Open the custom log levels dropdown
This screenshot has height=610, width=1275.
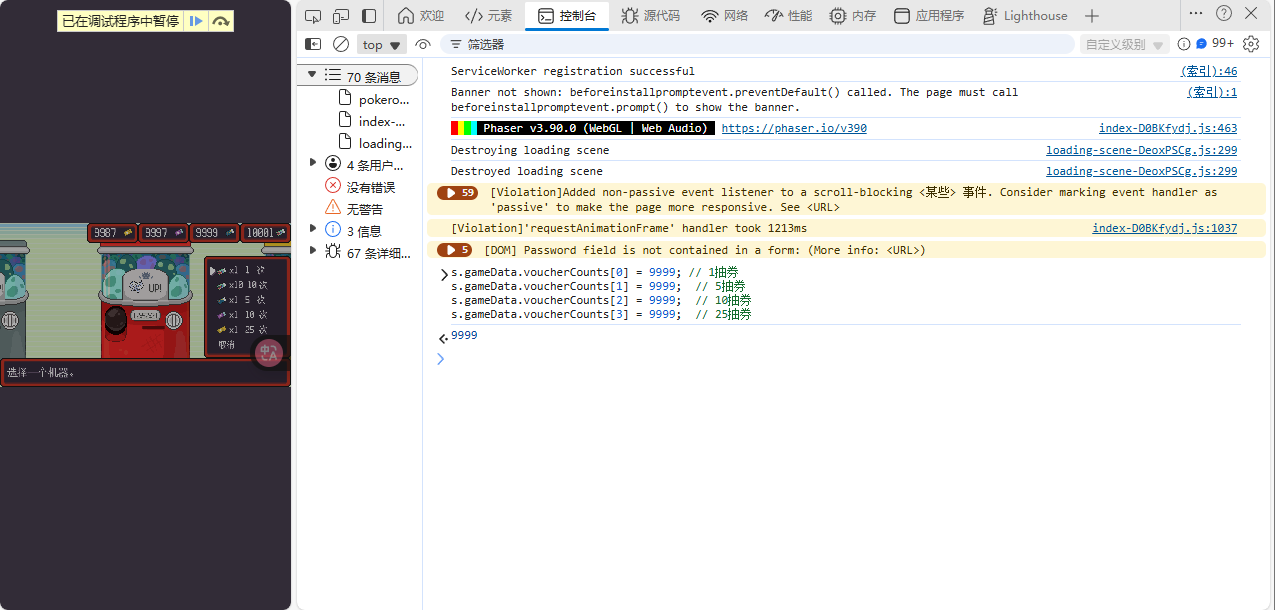1124,44
